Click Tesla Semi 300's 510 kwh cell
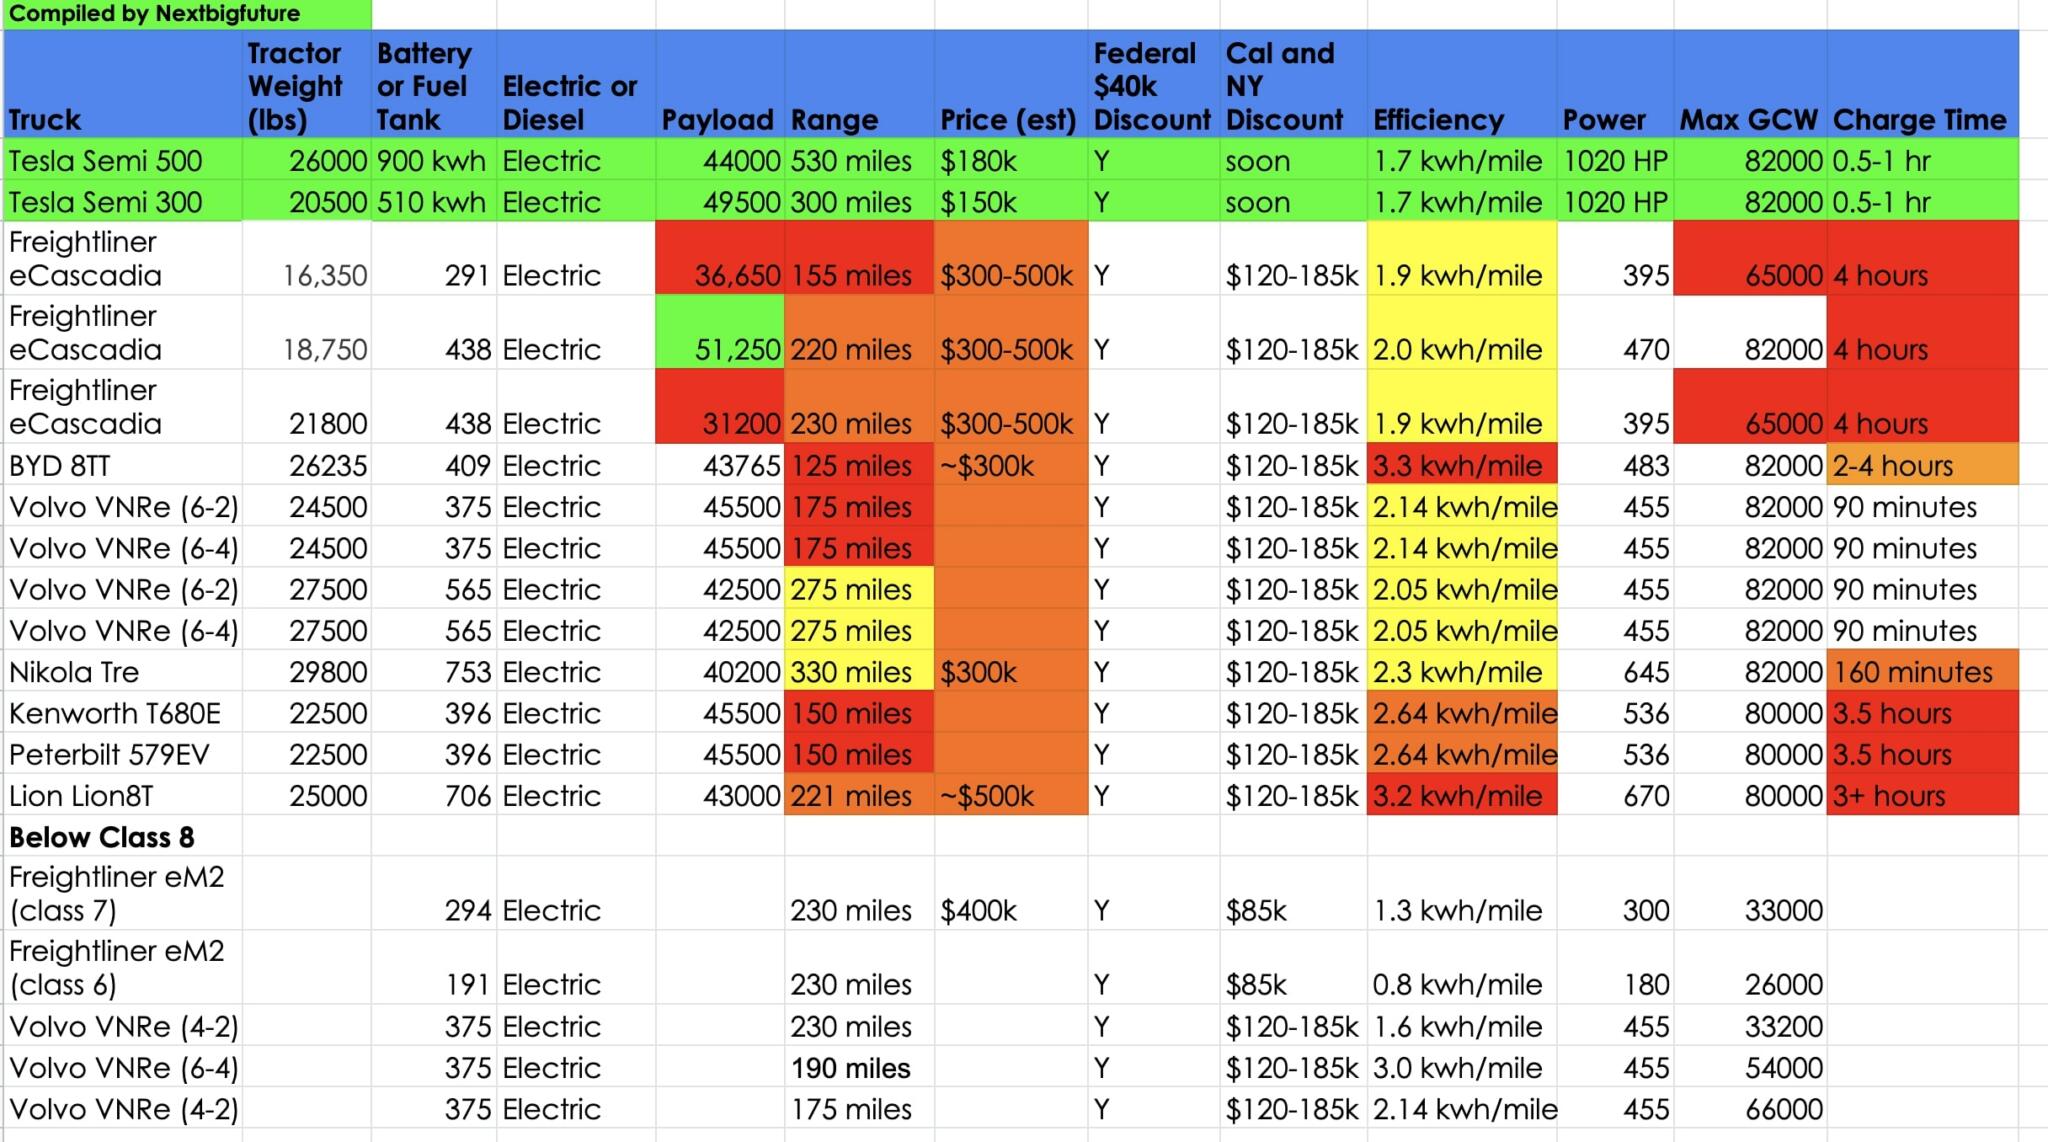2048x1142 pixels. coord(433,201)
